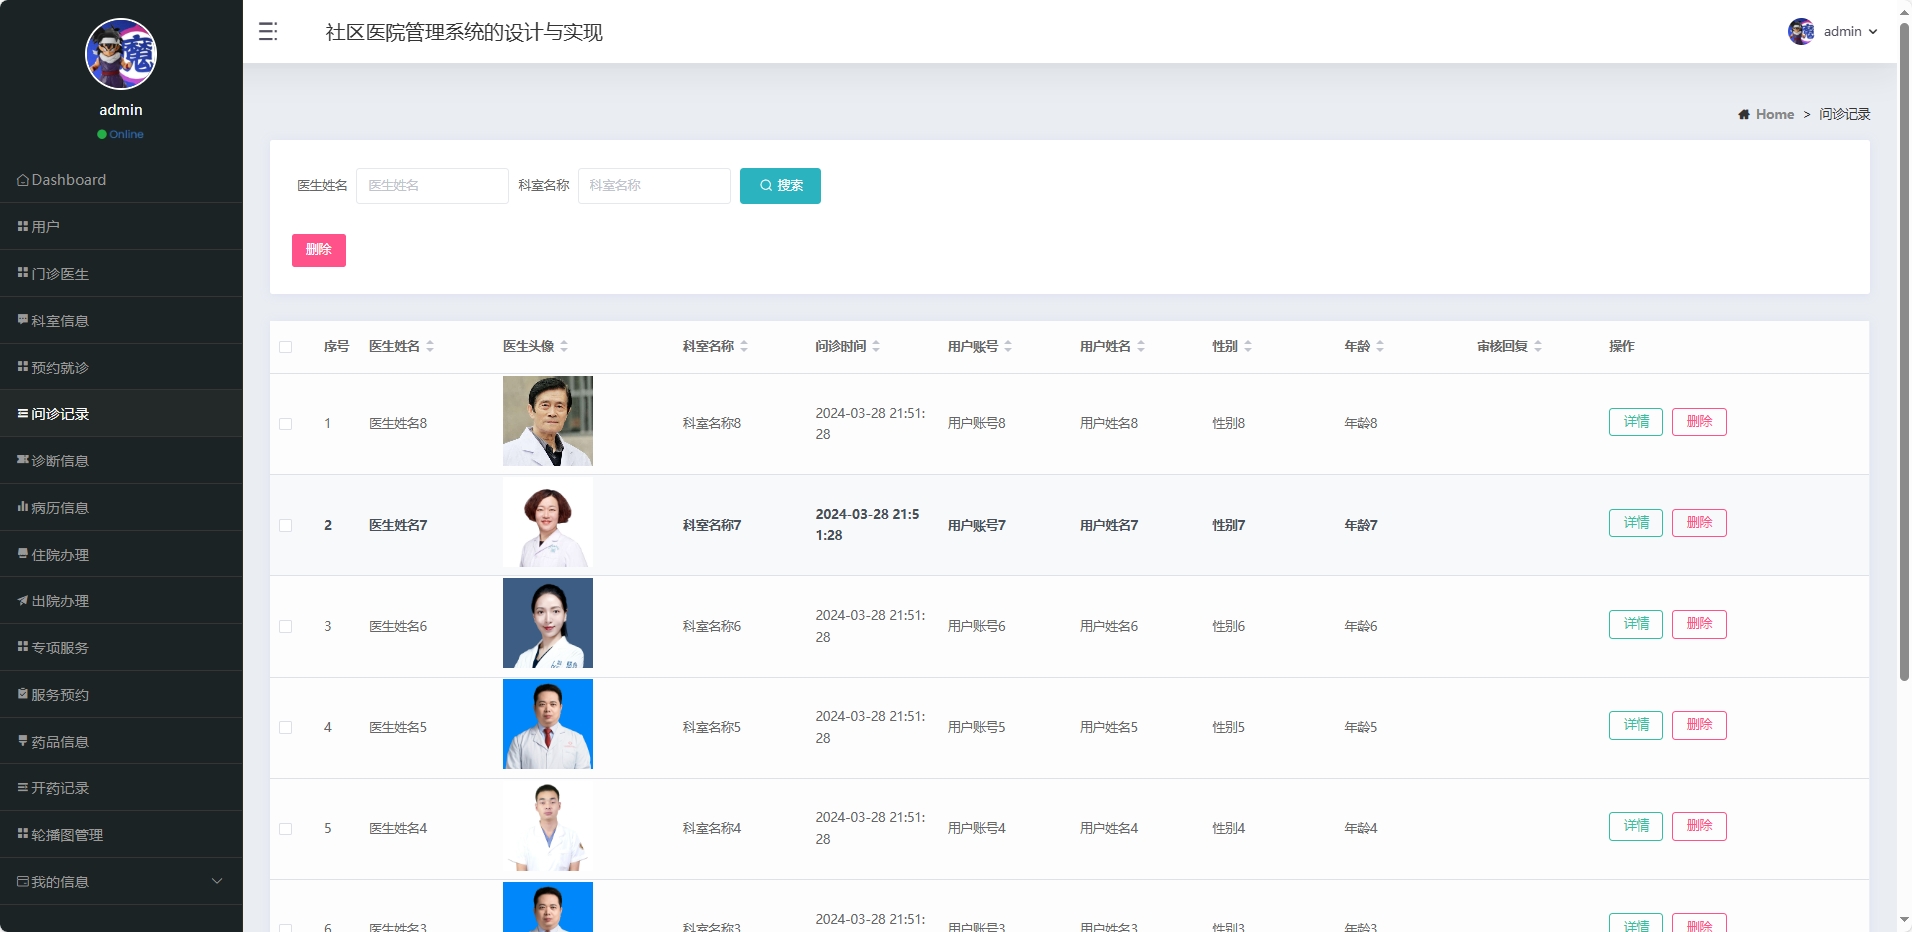Open the Dashboard menu item

pyautogui.click(x=121, y=180)
